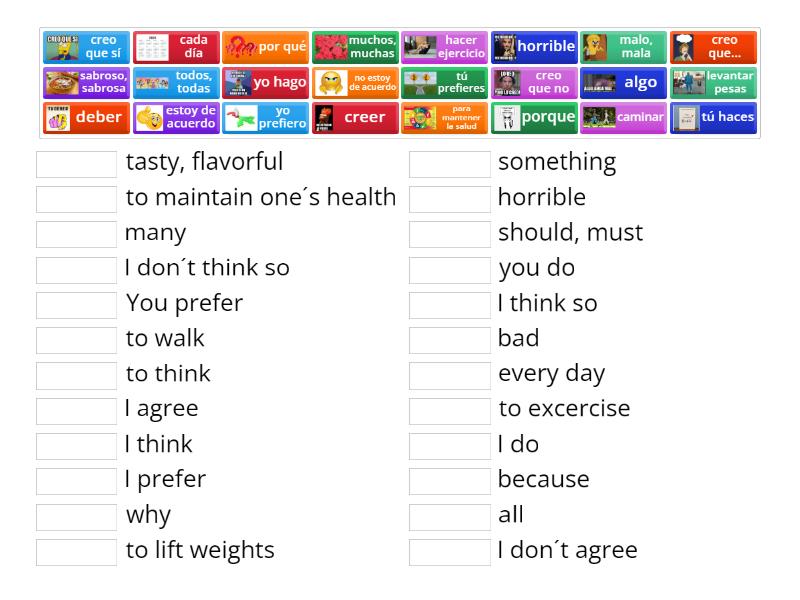Click the answer box next to 'every day'
The height and width of the screenshot is (600, 800).
tap(449, 375)
